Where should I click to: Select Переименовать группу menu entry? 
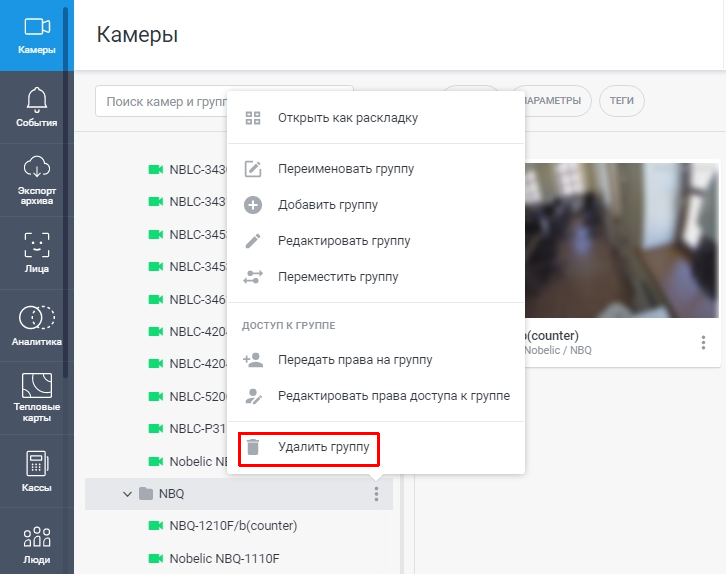tap(376, 169)
